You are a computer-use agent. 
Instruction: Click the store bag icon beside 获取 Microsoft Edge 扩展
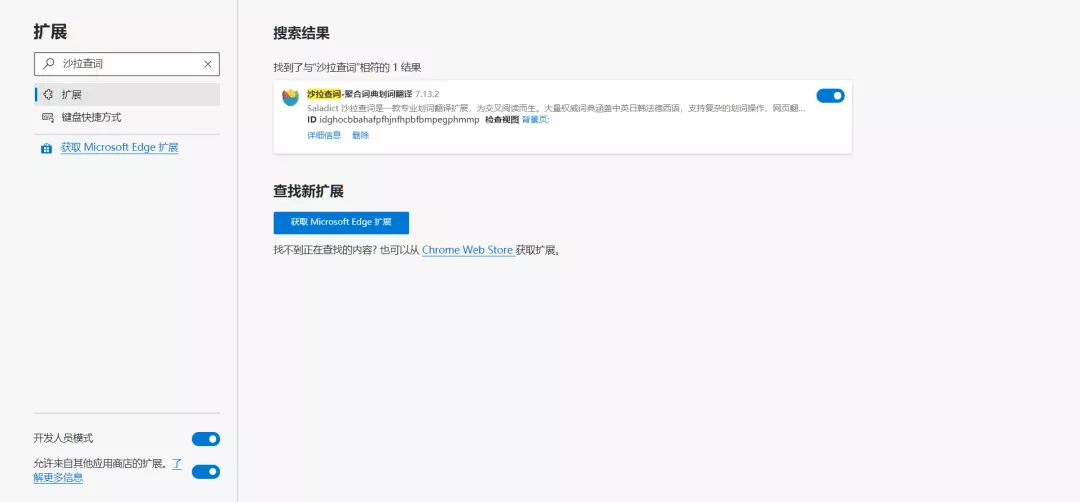(x=46, y=148)
